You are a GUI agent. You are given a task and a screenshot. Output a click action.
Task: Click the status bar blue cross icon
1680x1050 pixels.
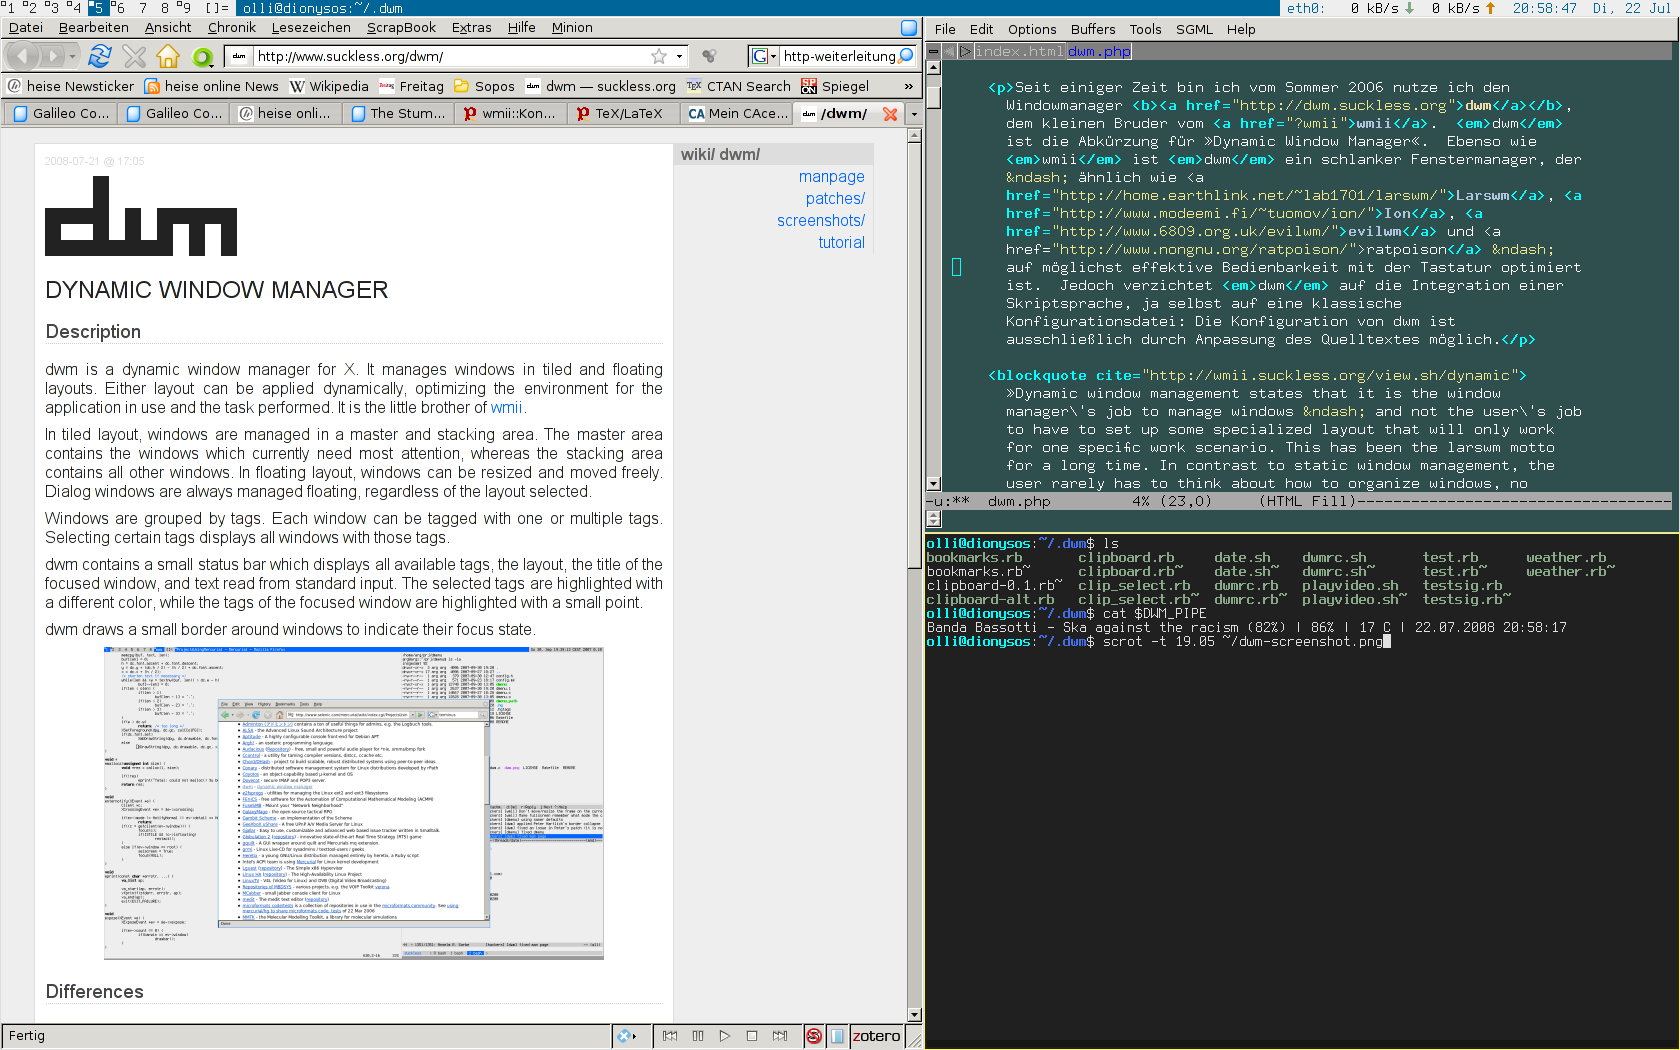pos(625,1036)
